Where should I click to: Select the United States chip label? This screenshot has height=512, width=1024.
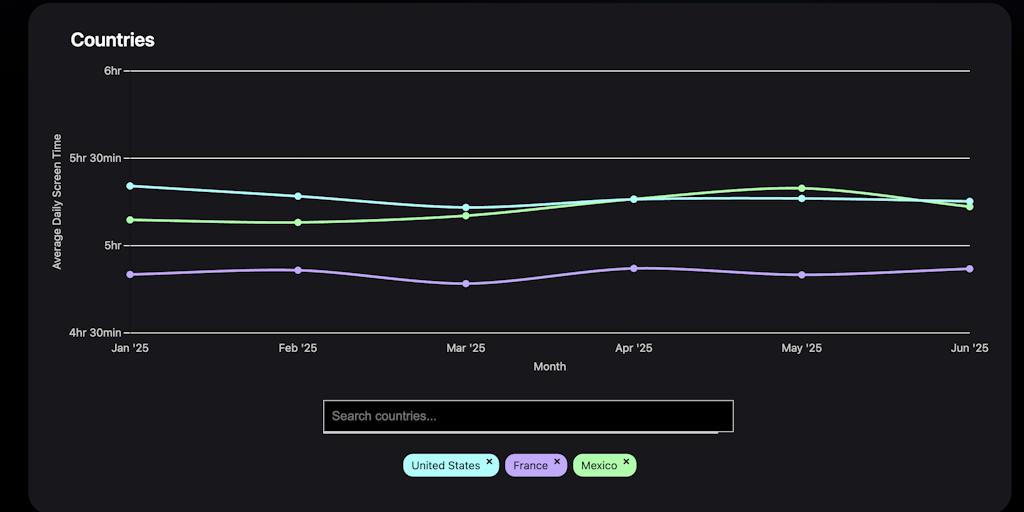tap(445, 466)
